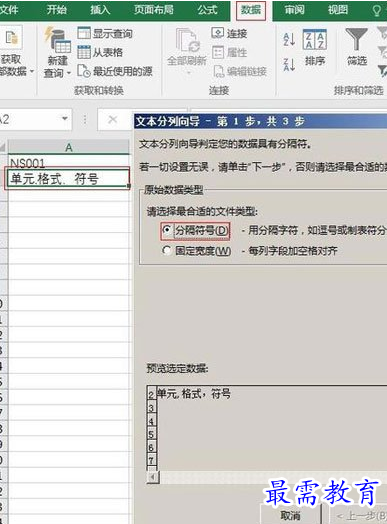Image resolution: width=387 pixels, height=524 pixels.
Task: Click the 显示查询 icon
Action: point(84,33)
